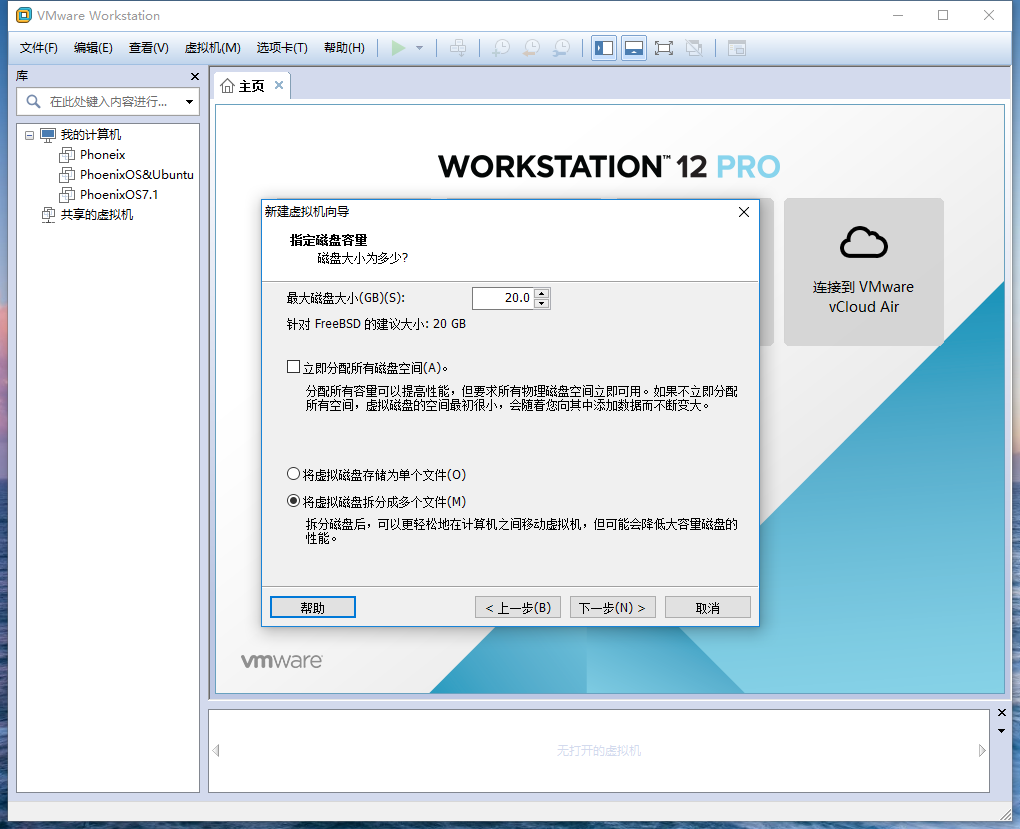Click the VMware Workstation title bar icon
Viewport: 1020px width, 829px height.
[23, 15]
